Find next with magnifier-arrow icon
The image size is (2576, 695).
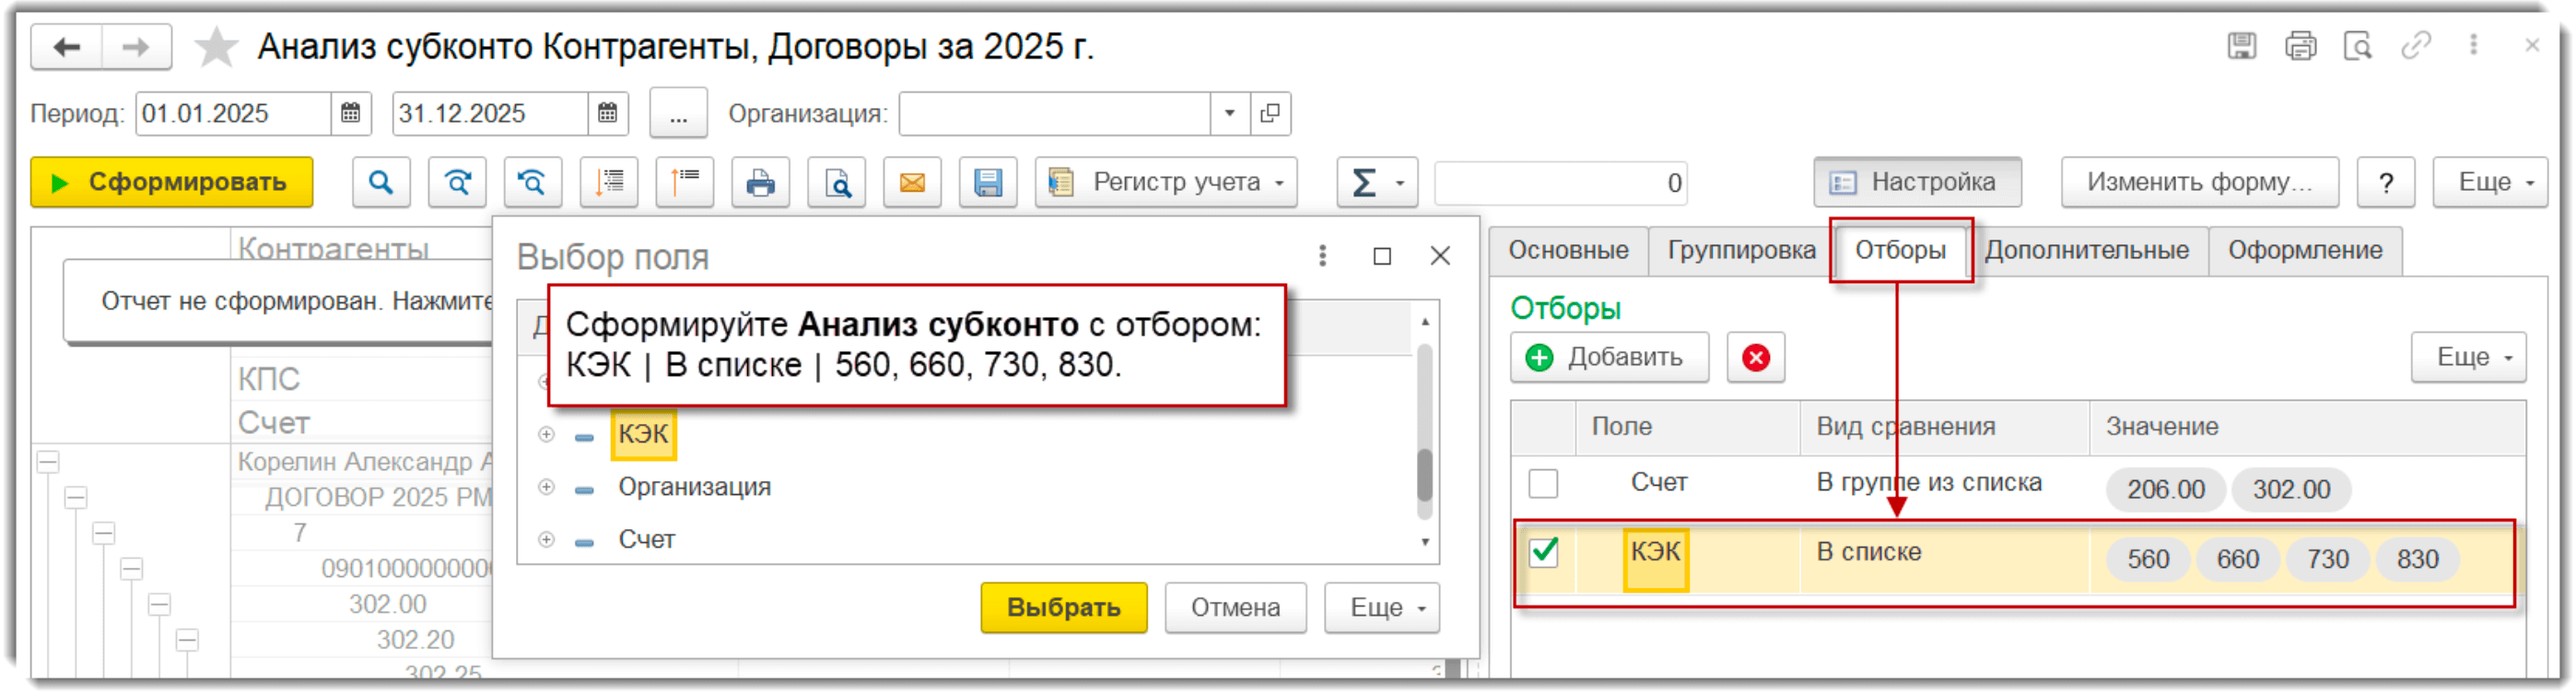[x=457, y=182]
